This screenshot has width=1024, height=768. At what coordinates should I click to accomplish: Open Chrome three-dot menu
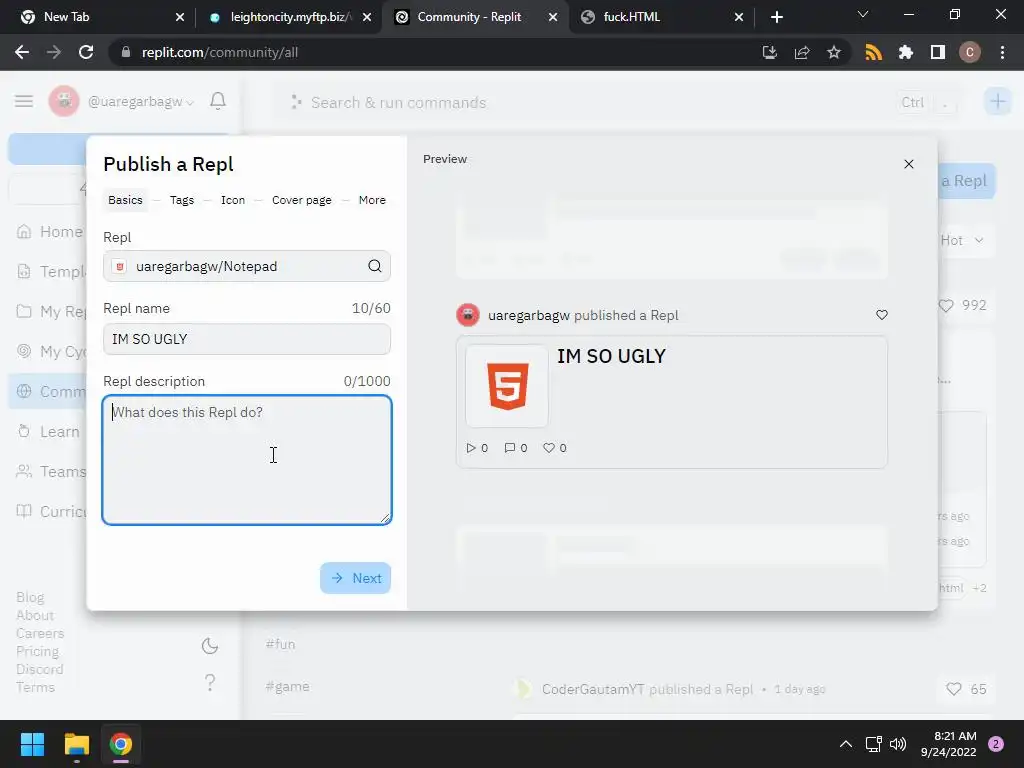[x=1002, y=52]
